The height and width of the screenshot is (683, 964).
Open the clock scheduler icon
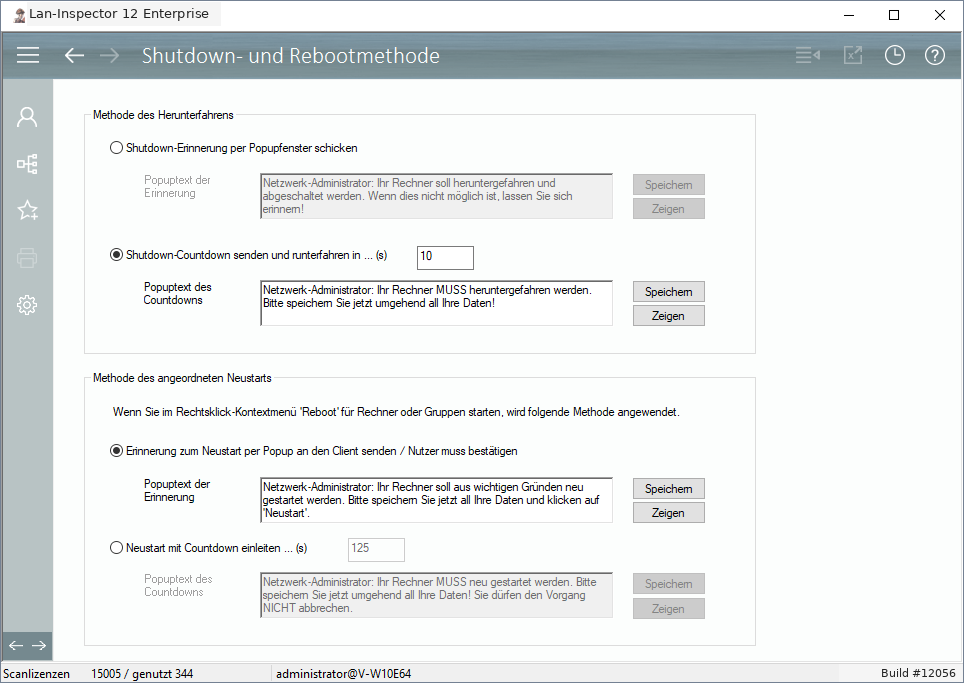click(895, 55)
